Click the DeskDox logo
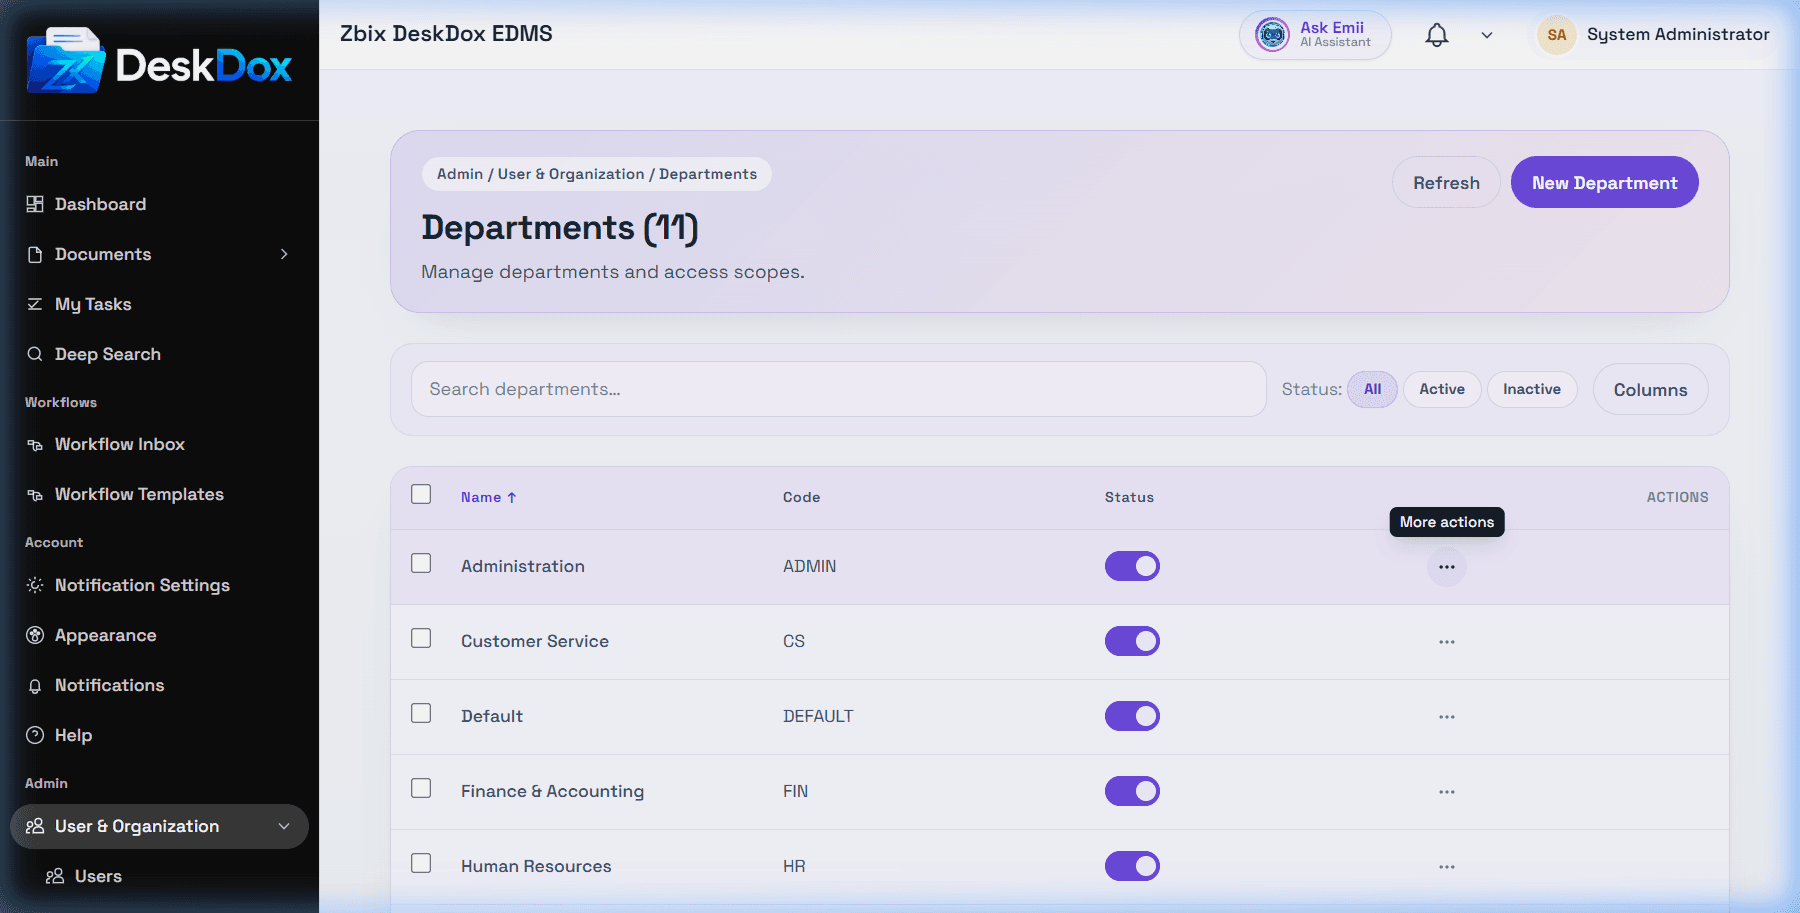1800x913 pixels. pos(160,62)
